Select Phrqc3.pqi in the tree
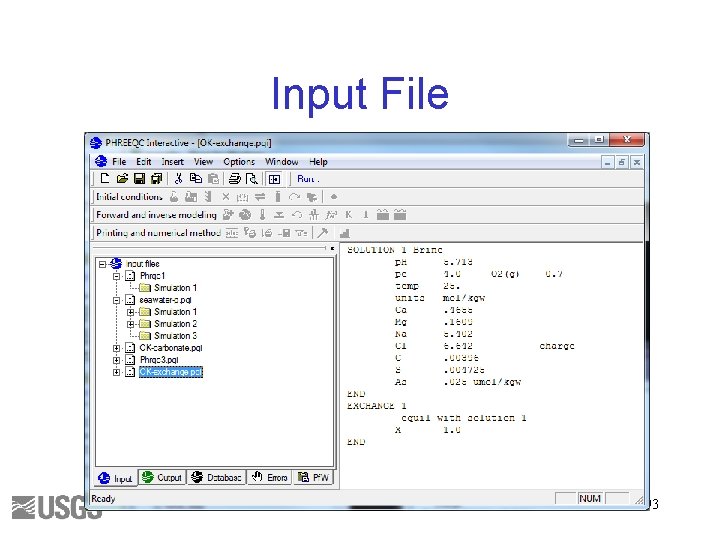The width and height of the screenshot is (720, 540). click(159, 360)
